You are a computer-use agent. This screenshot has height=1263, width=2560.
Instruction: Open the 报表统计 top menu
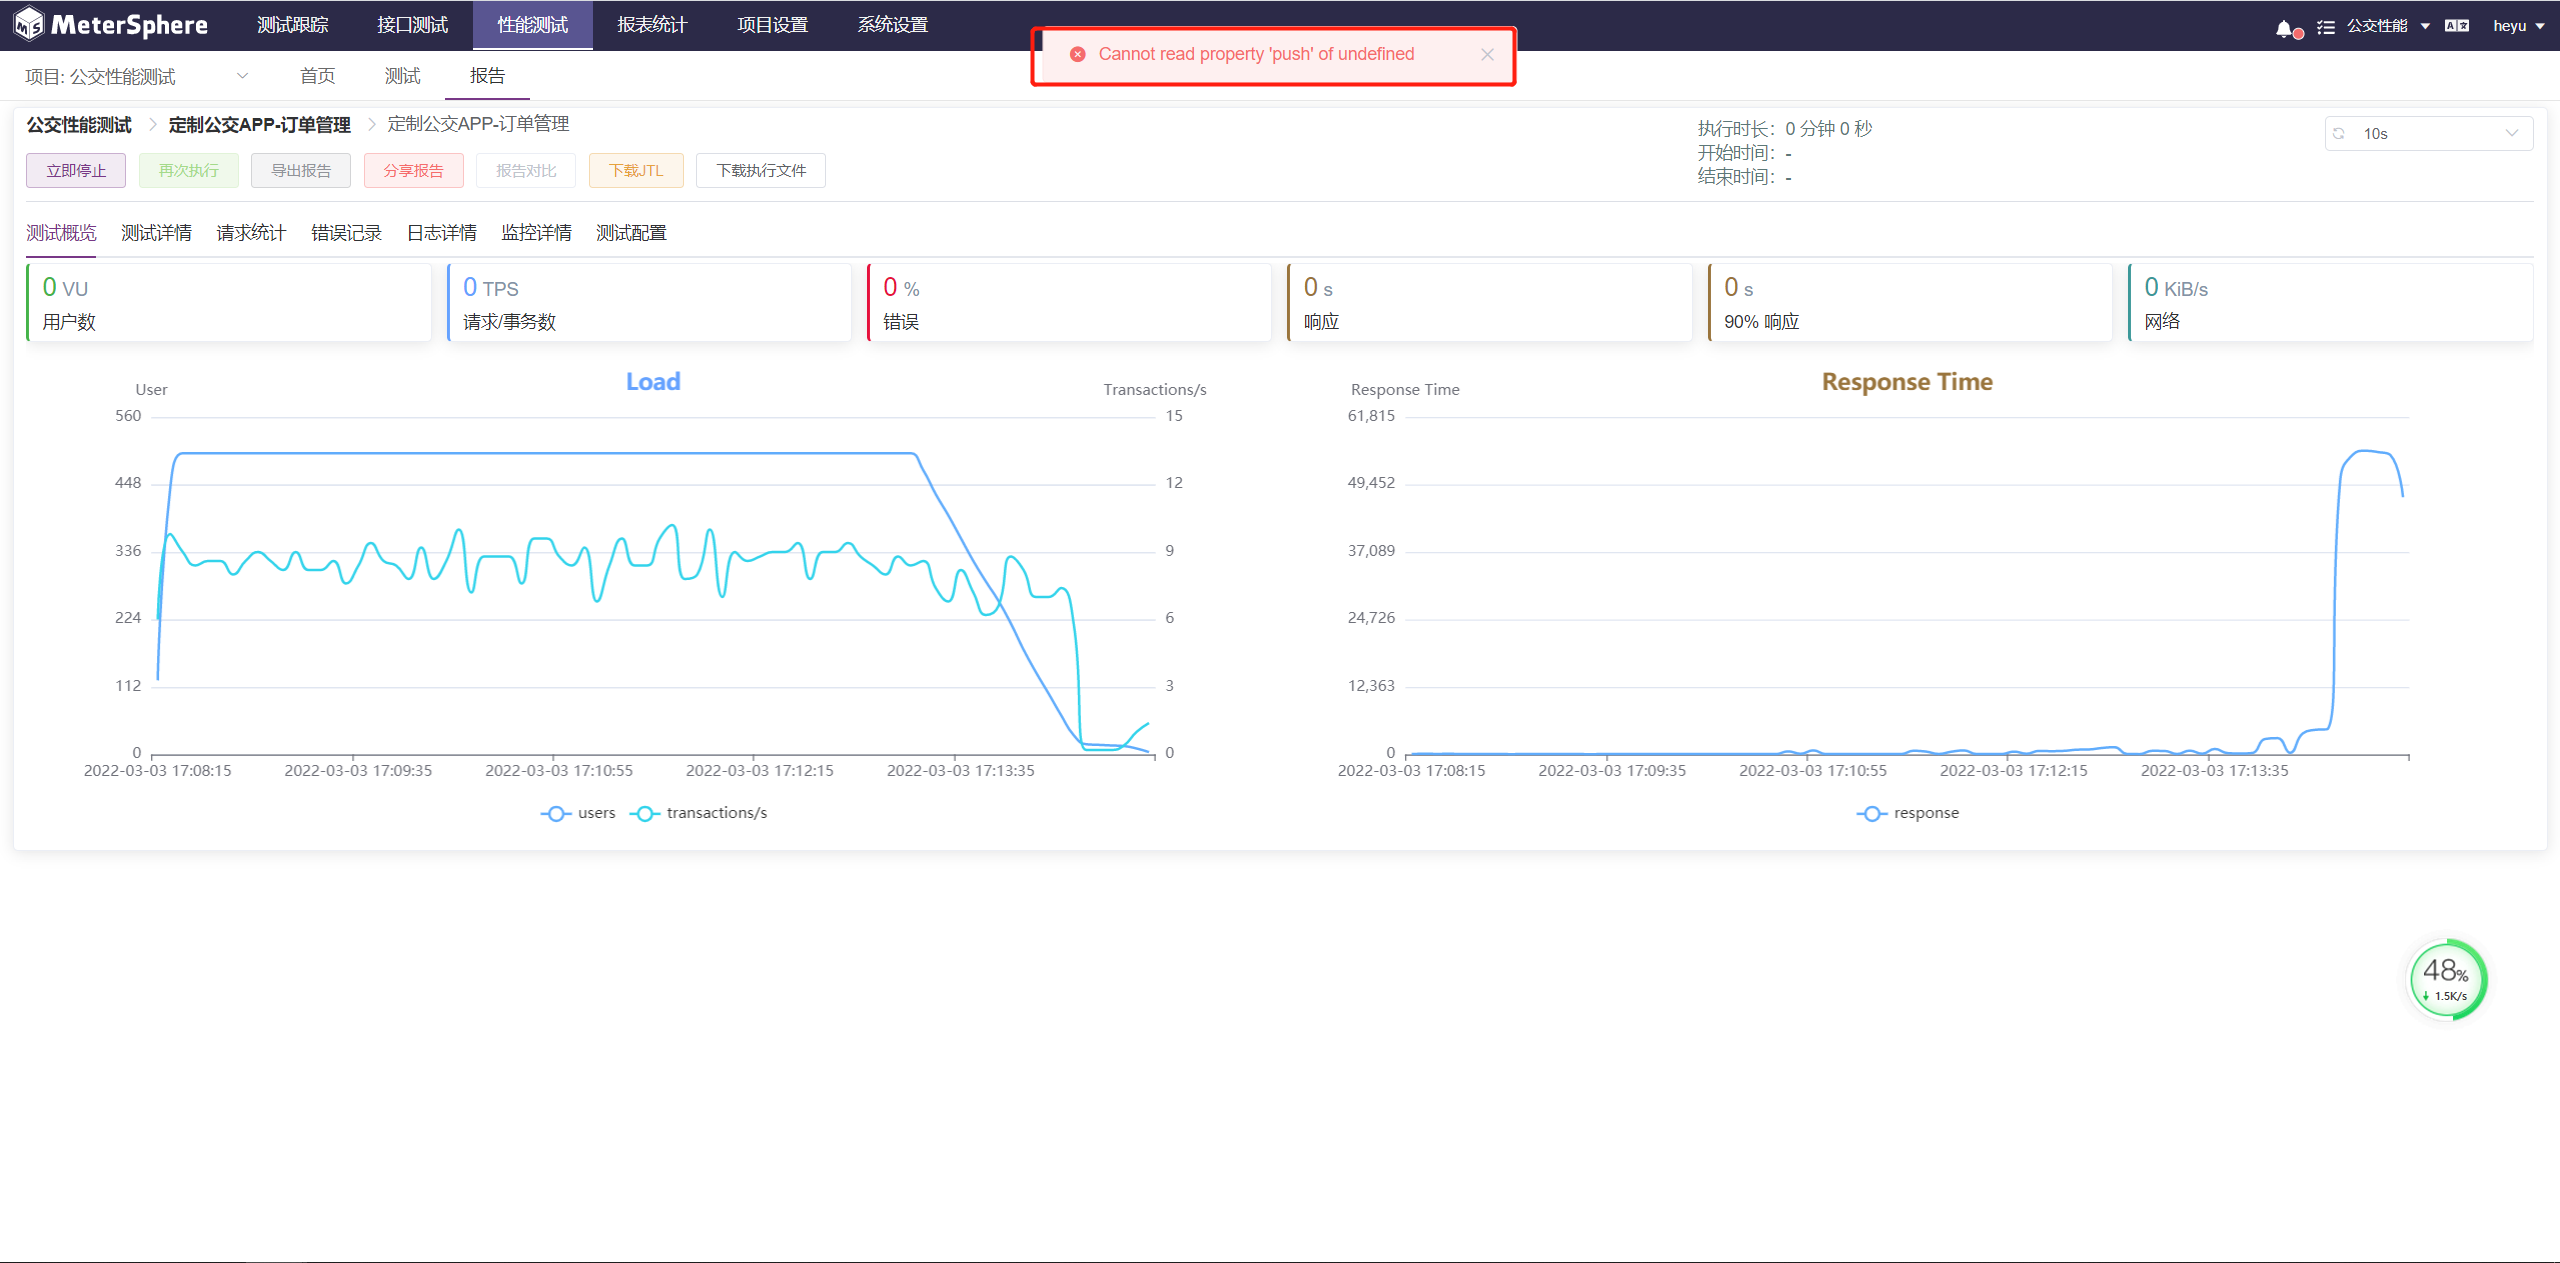[x=652, y=25]
